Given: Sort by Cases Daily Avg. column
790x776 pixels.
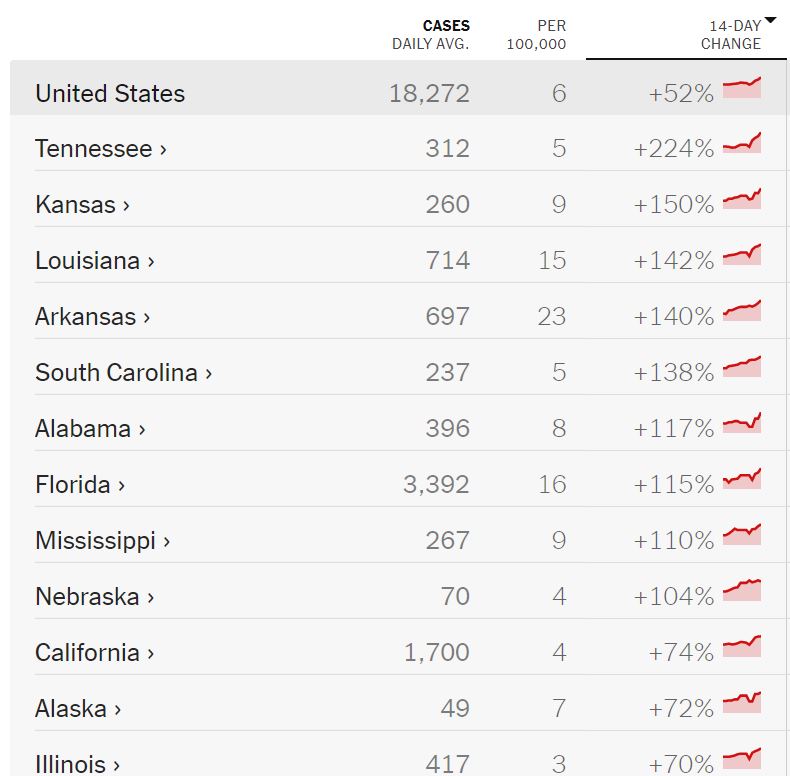Looking at the screenshot, I should pos(431,35).
